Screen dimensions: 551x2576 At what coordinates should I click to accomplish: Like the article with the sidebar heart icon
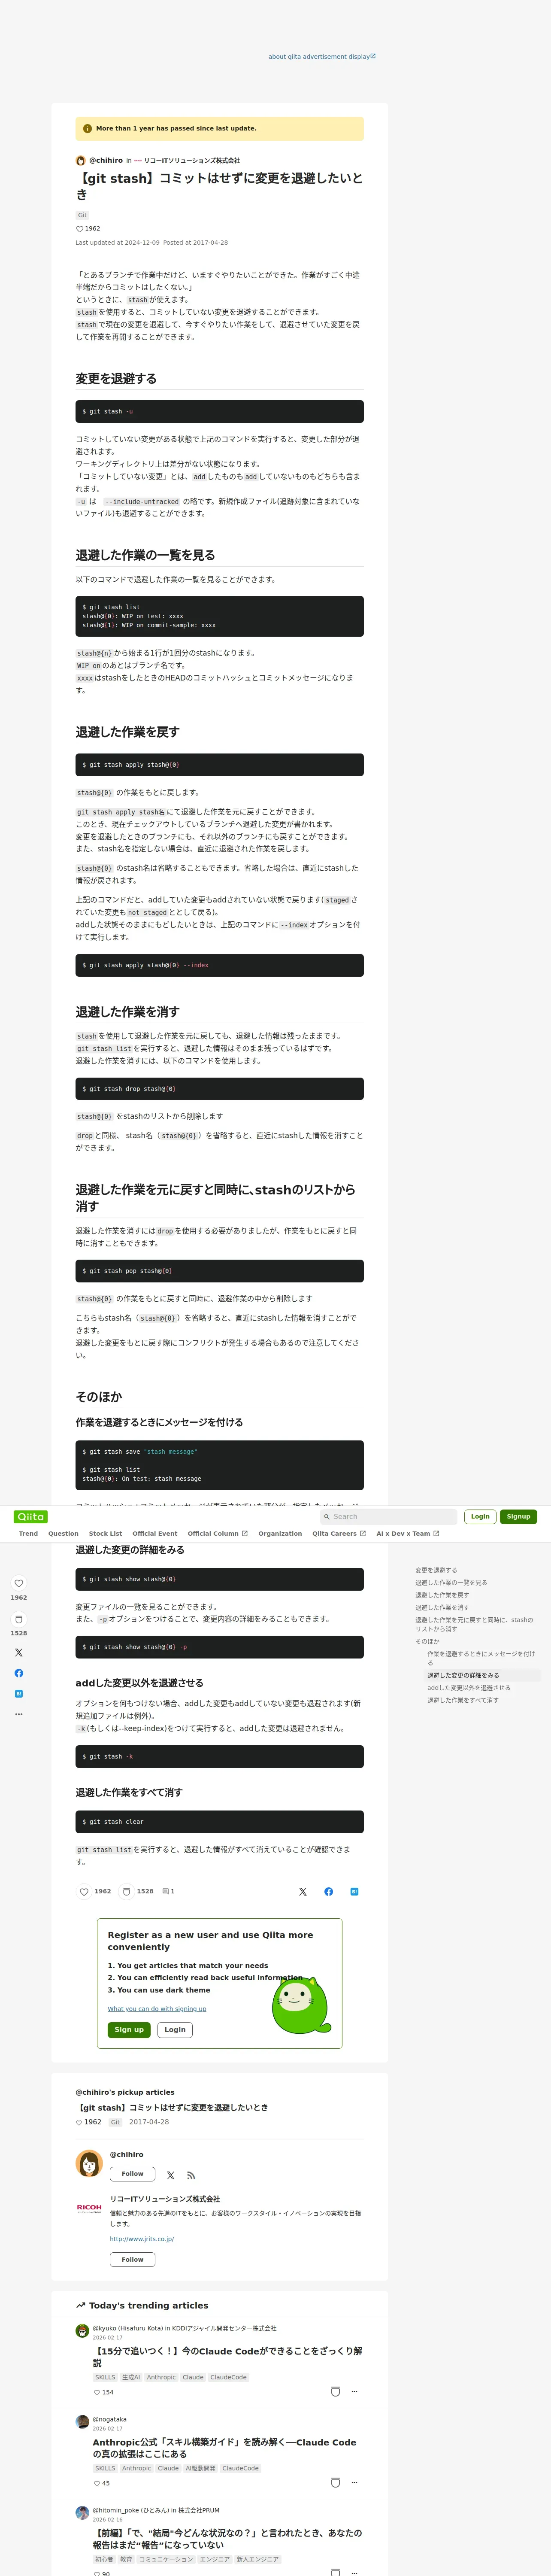(19, 1583)
